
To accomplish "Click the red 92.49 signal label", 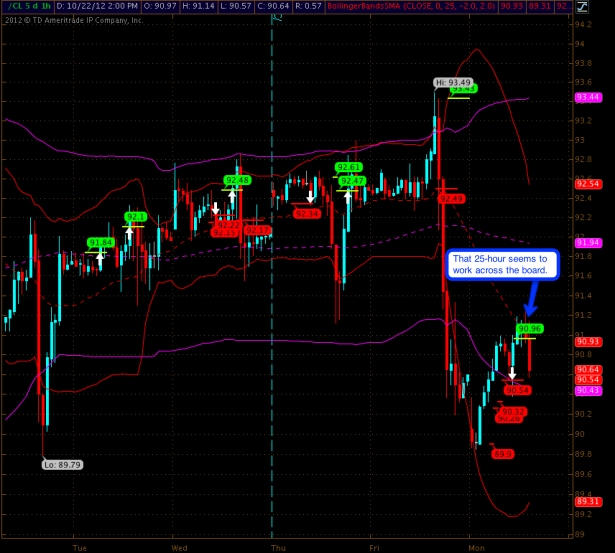I will (452, 199).
